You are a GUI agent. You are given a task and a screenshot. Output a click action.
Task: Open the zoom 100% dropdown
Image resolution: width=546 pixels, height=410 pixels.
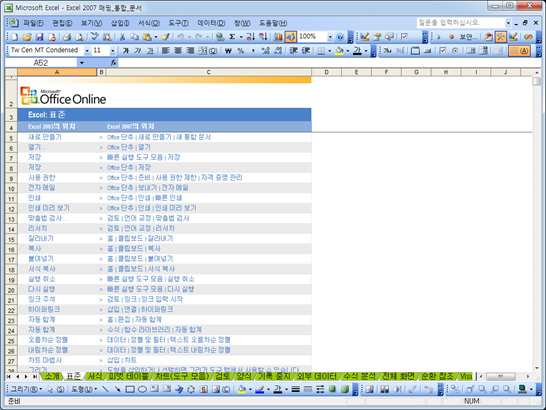point(330,37)
